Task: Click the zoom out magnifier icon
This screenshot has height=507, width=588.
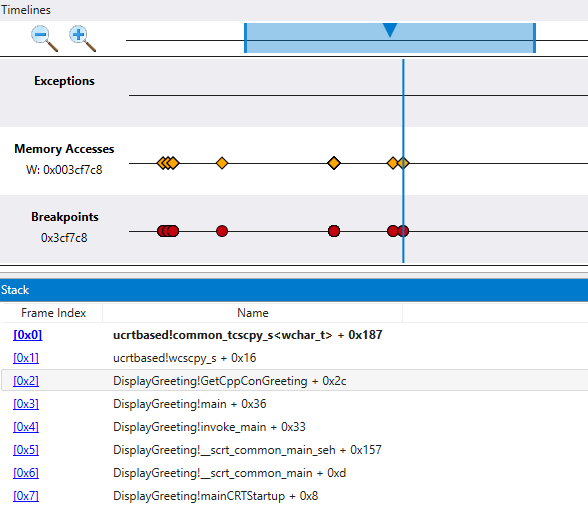Action: coord(44,38)
